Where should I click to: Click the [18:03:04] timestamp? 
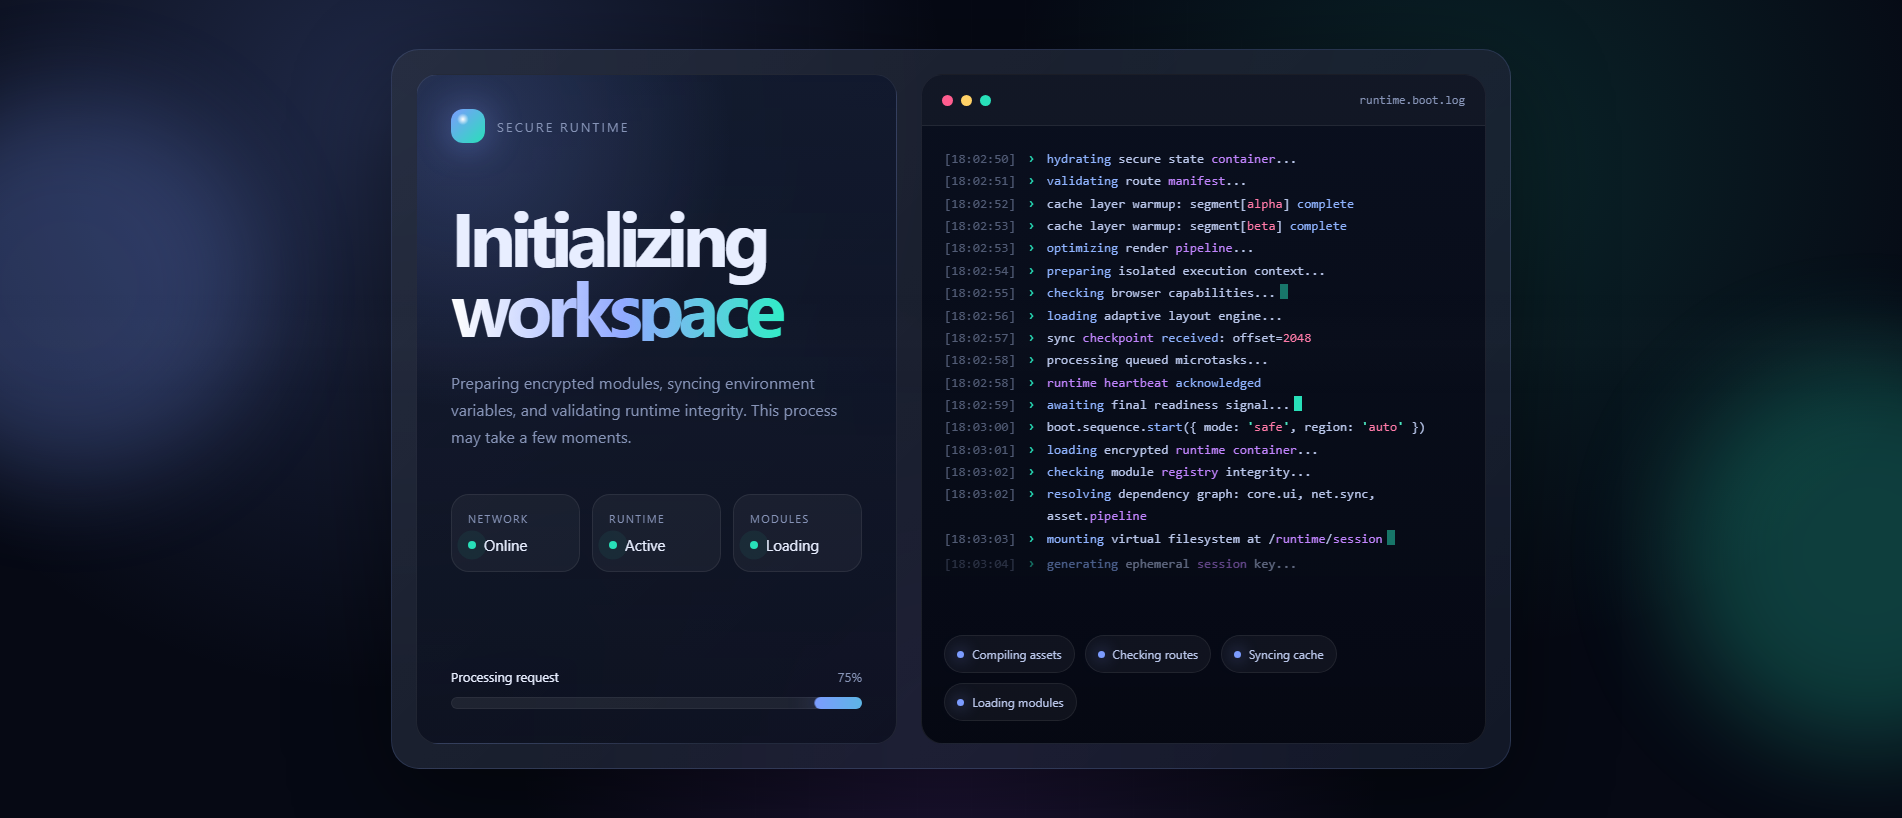[979, 564]
